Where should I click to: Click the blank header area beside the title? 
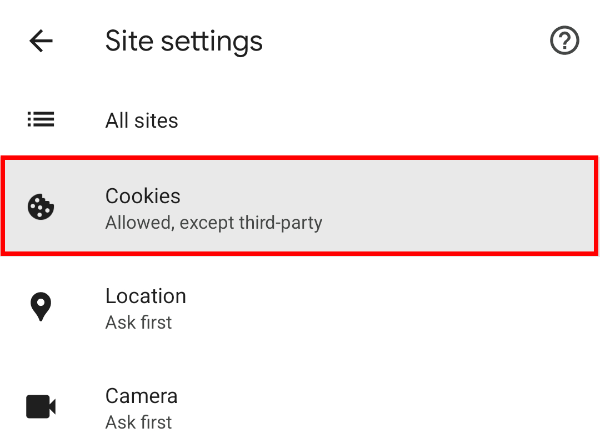click(400, 41)
